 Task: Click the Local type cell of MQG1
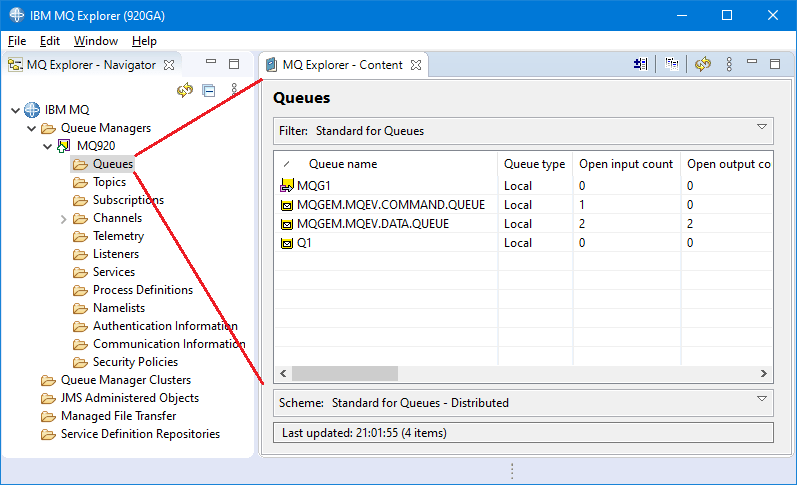(x=517, y=186)
